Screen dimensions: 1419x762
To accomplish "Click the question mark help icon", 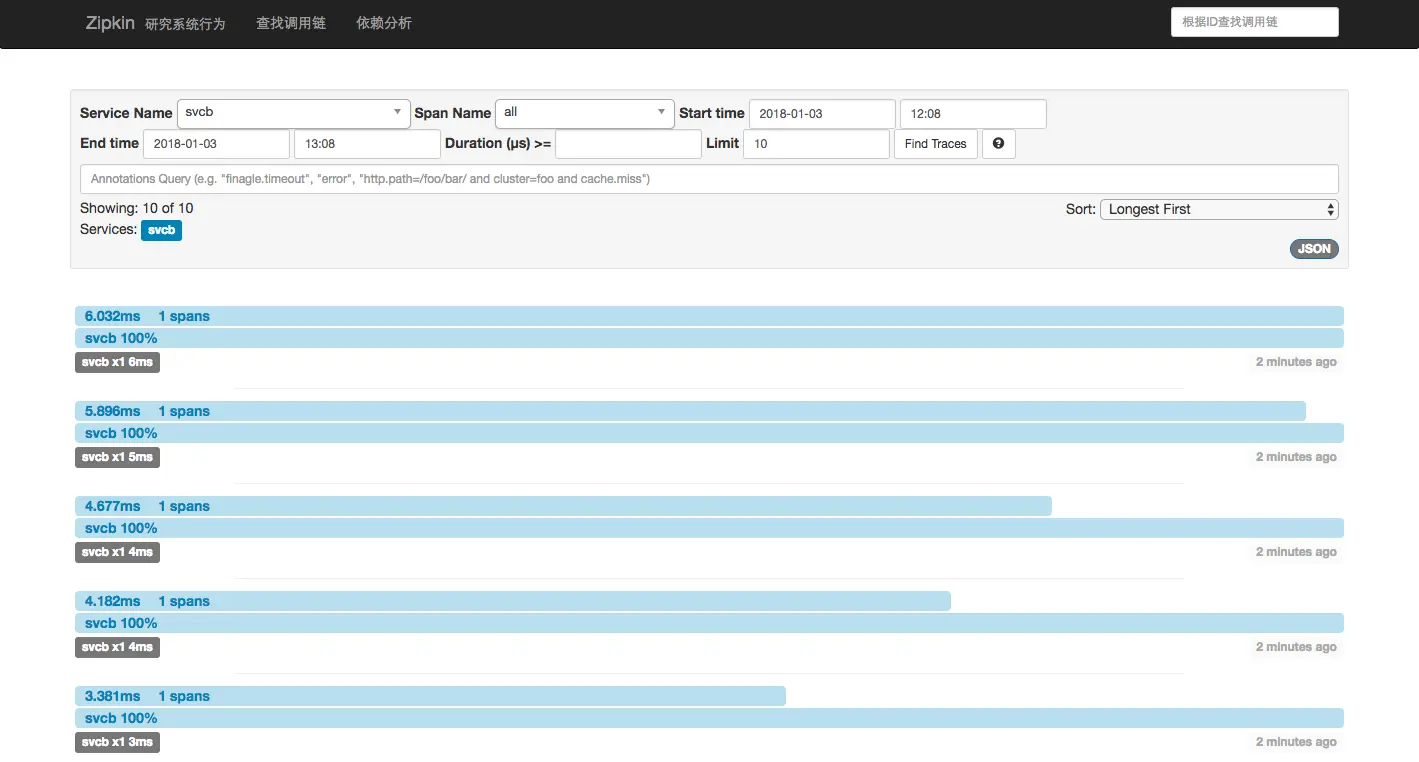I will pos(998,143).
